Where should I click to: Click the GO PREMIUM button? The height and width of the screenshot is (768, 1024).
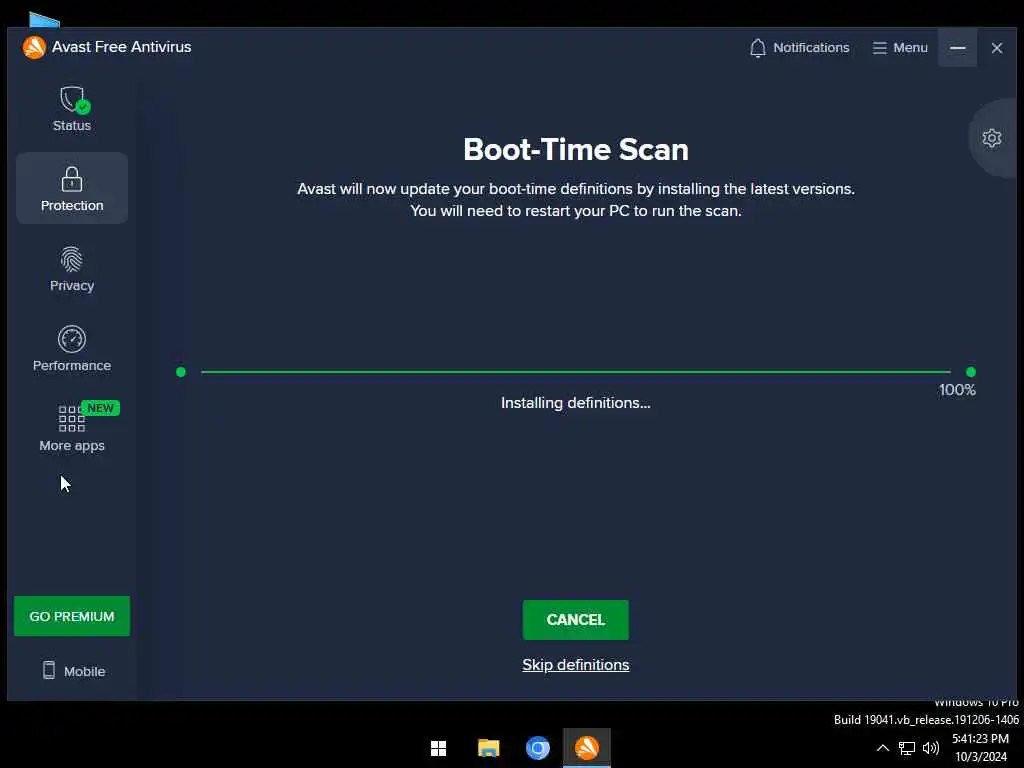pos(72,616)
